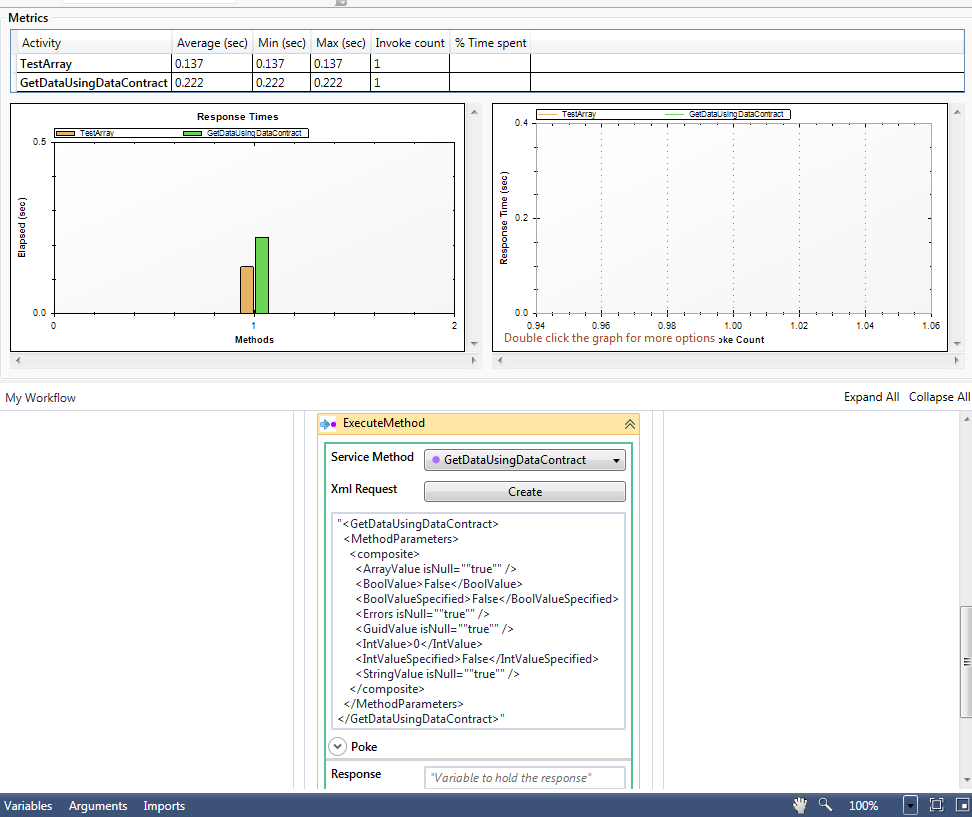Click the Collapse All link

(x=939, y=397)
